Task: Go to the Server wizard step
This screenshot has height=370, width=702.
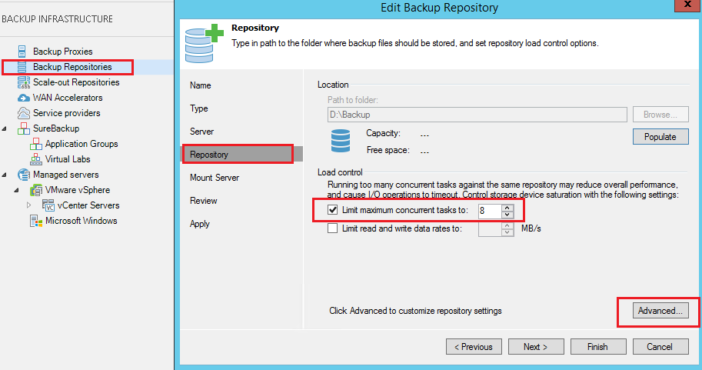Action: tap(201, 132)
